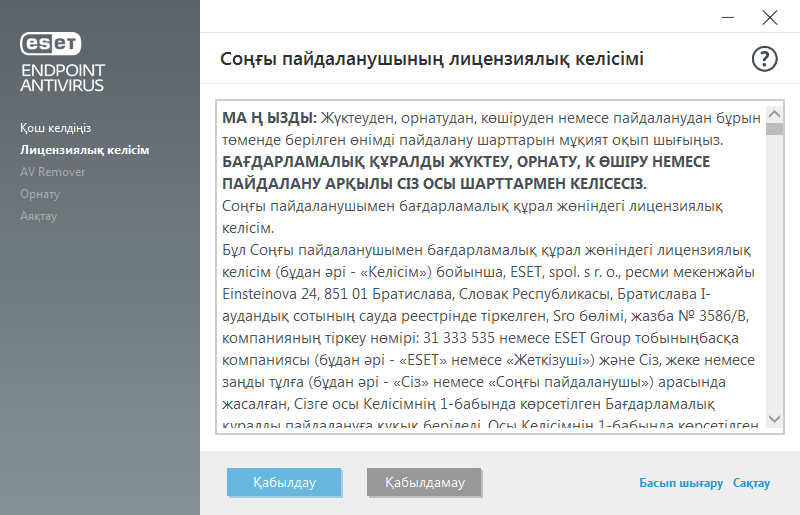This screenshot has width=800, height=515.
Task: Select the Орнату step in sidebar
Action: point(40,194)
